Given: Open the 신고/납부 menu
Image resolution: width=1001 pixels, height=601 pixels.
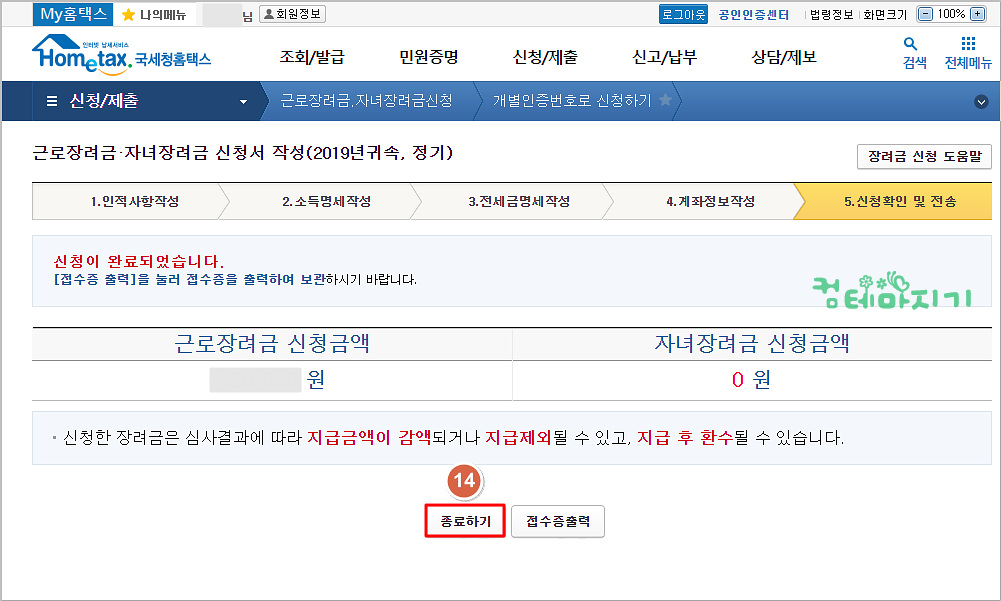Looking at the screenshot, I should tap(664, 57).
